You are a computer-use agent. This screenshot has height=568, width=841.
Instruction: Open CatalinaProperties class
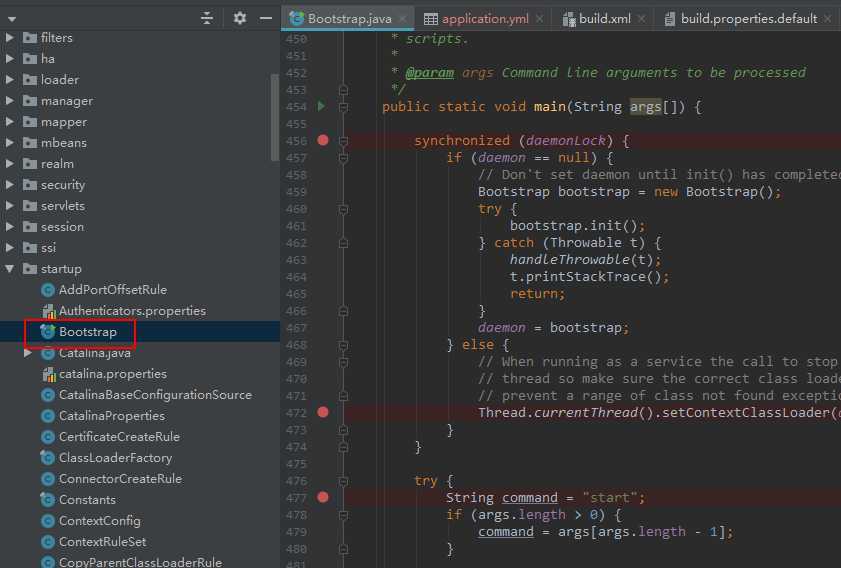tap(112, 416)
